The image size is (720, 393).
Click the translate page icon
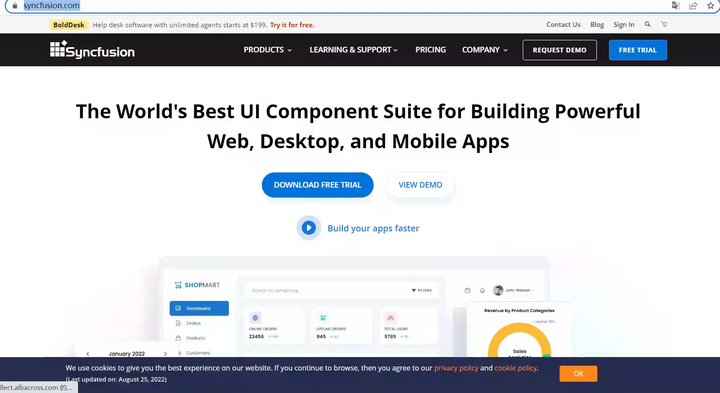pos(675,6)
